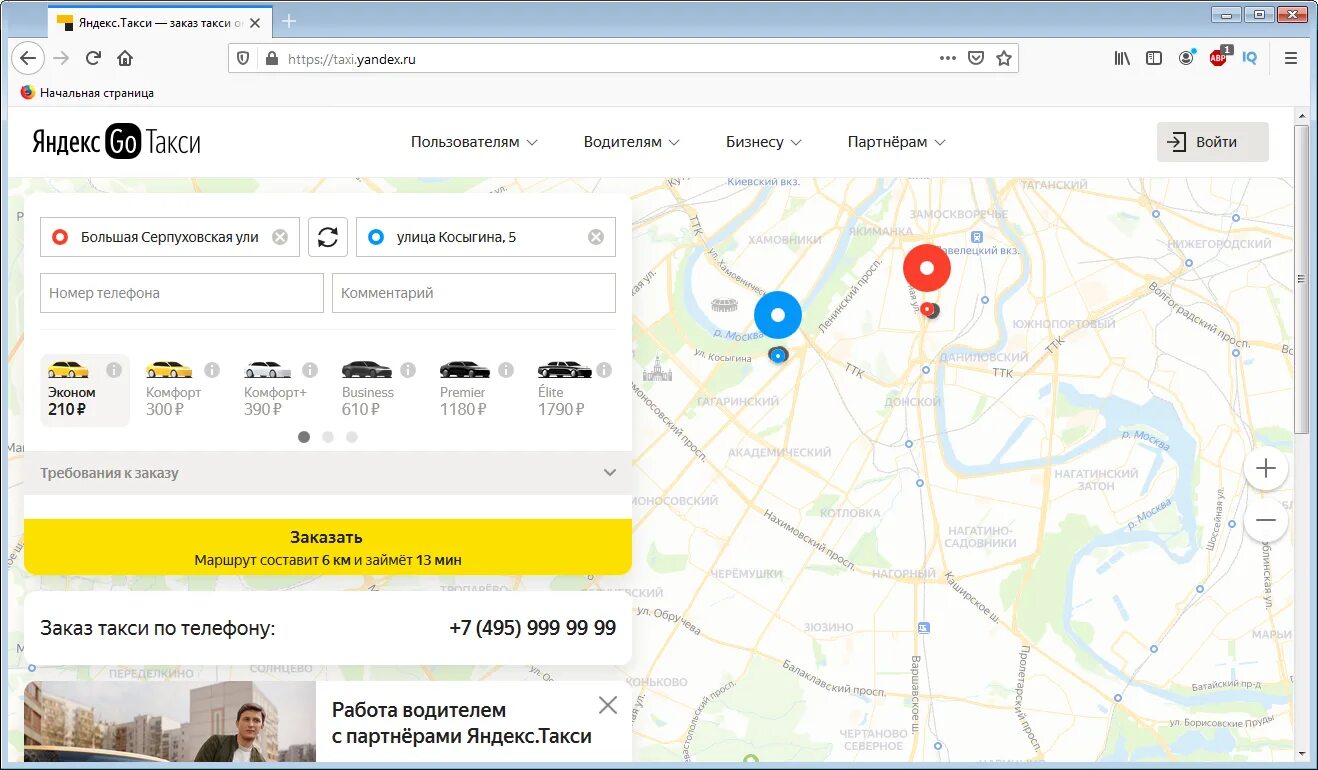Show info for Комфорт tariff
Viewport: 1318px width, 770px height.
pos(212,370)
